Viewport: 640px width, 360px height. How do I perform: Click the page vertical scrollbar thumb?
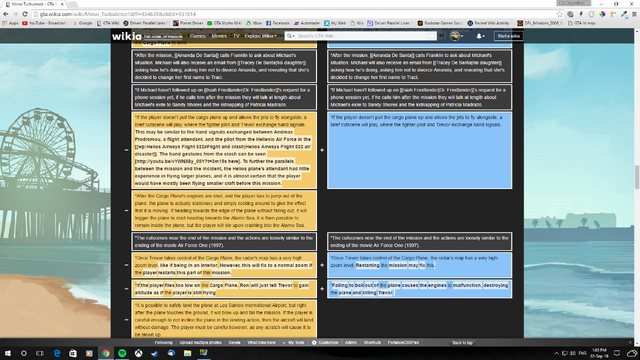point(637,177)
